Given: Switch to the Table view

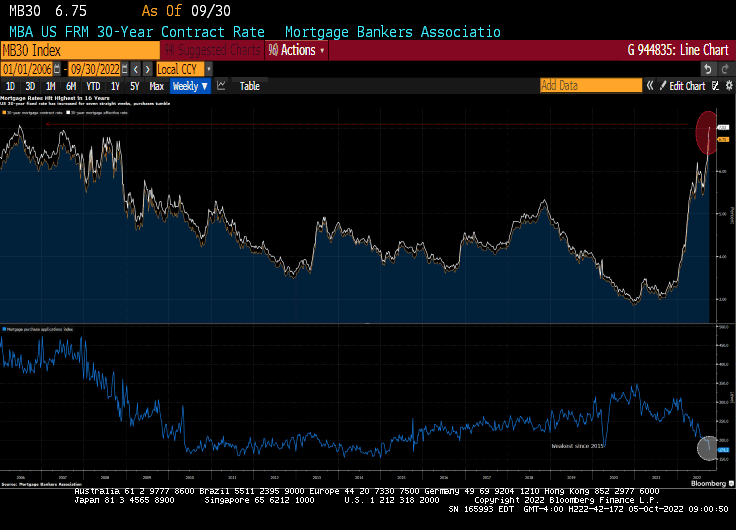Looking at the screenshot, I should [x=249, y=86].
